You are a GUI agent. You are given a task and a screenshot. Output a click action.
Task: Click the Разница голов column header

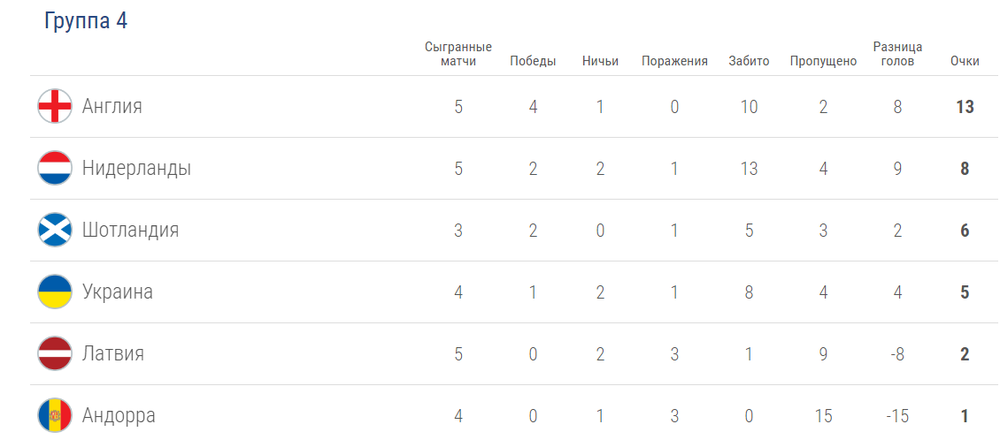pos(897,54)
